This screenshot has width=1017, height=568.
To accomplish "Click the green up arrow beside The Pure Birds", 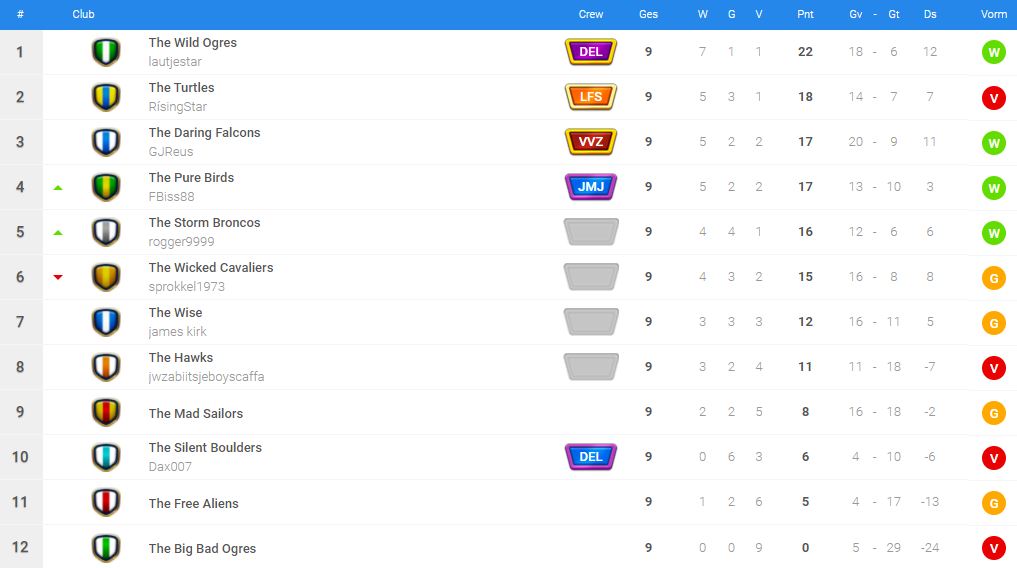I will (58, 187).
